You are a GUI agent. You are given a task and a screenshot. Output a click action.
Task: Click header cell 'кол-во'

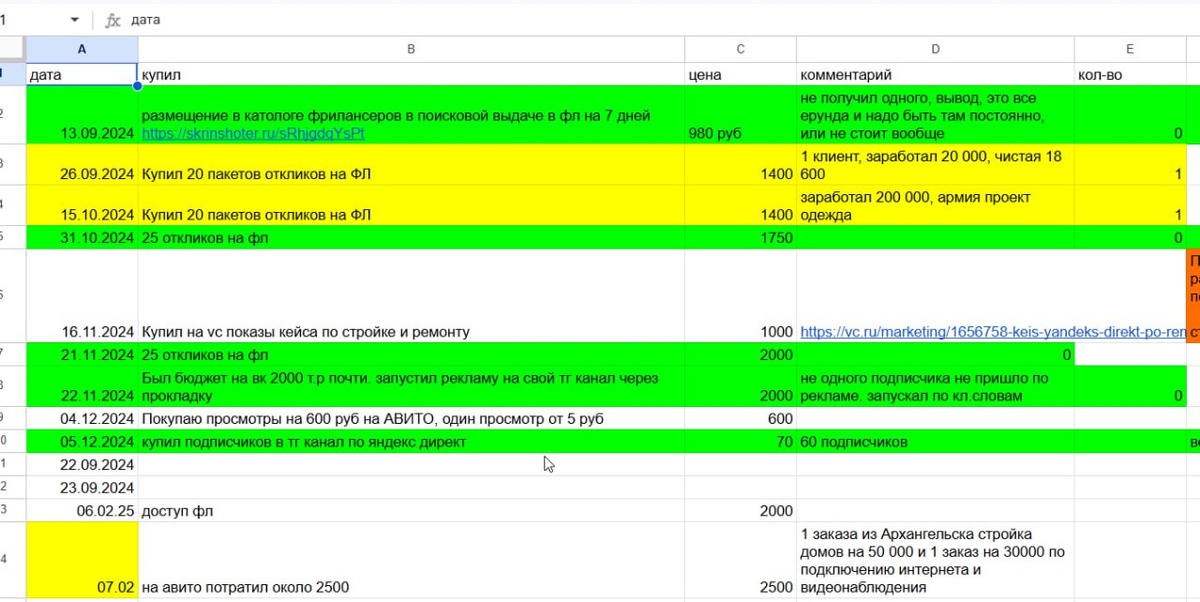click(x=1130, y=75)
